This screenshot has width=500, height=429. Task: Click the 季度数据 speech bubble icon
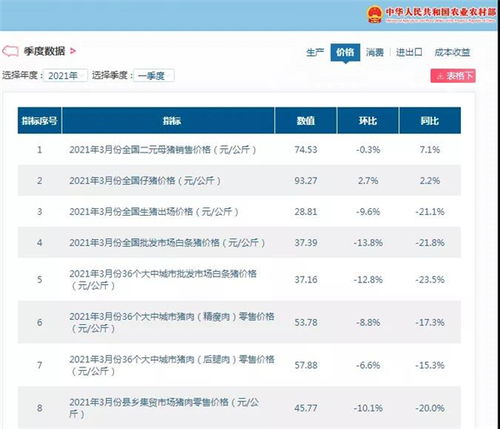click(x=10, y=51)
